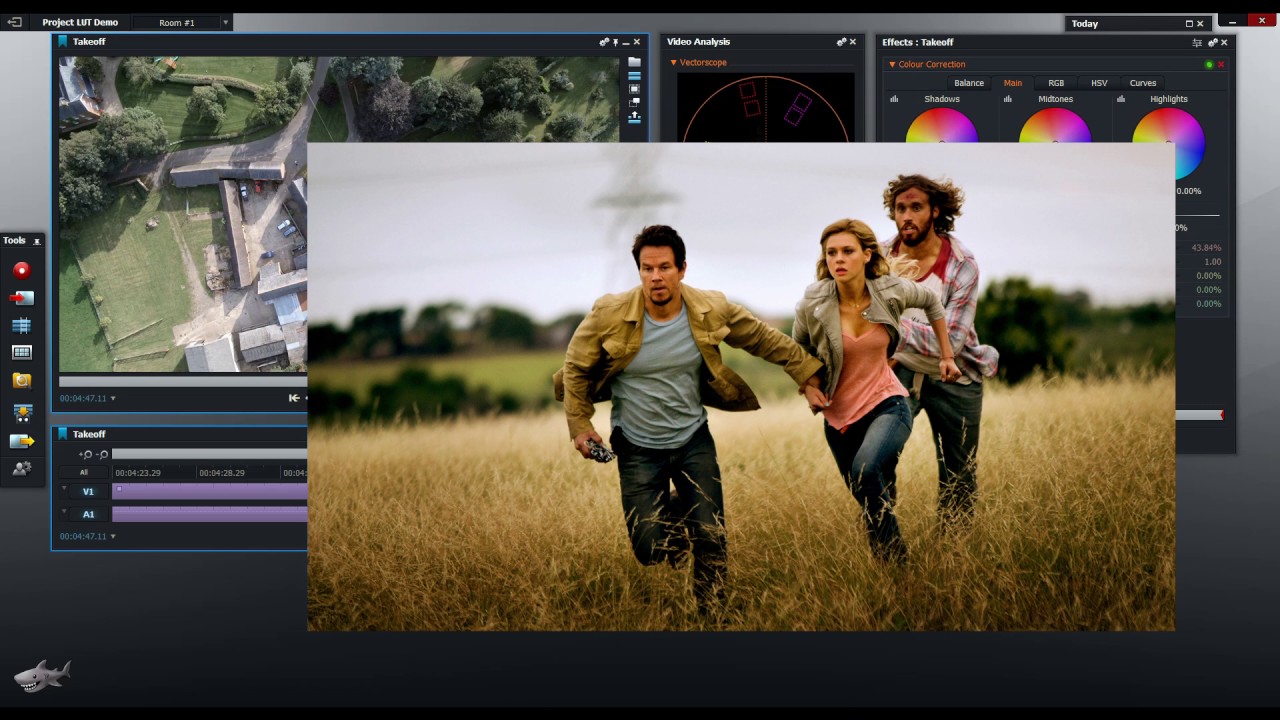
Task: Jump to previous cut in viewer
Action: (294, 398)
